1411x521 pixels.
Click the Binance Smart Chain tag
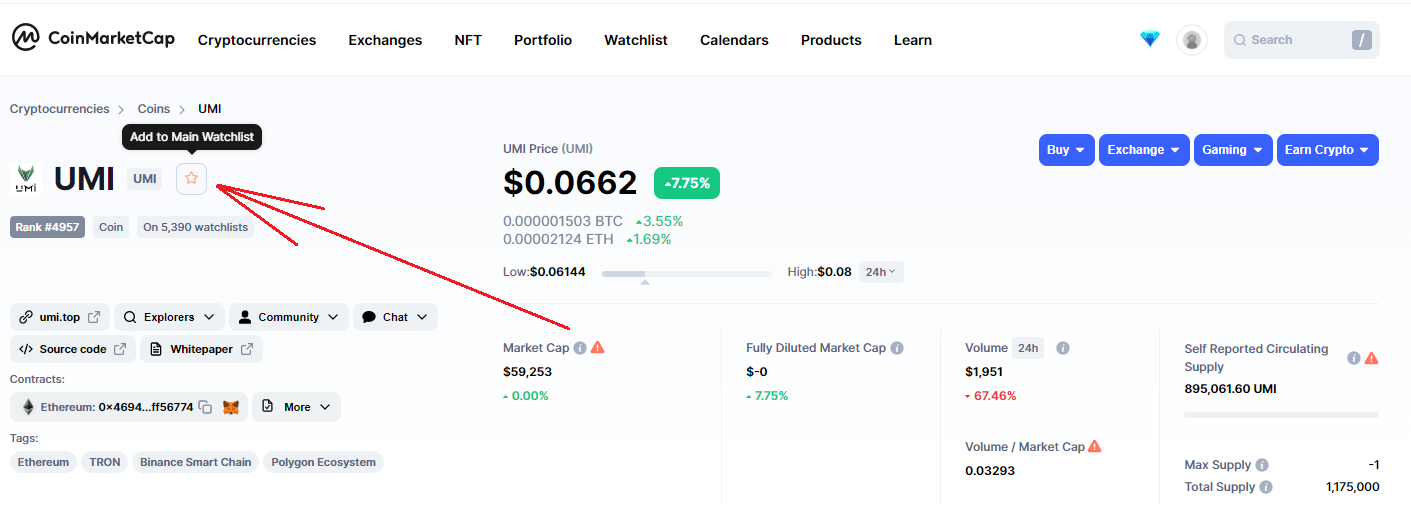coord(196,462)
